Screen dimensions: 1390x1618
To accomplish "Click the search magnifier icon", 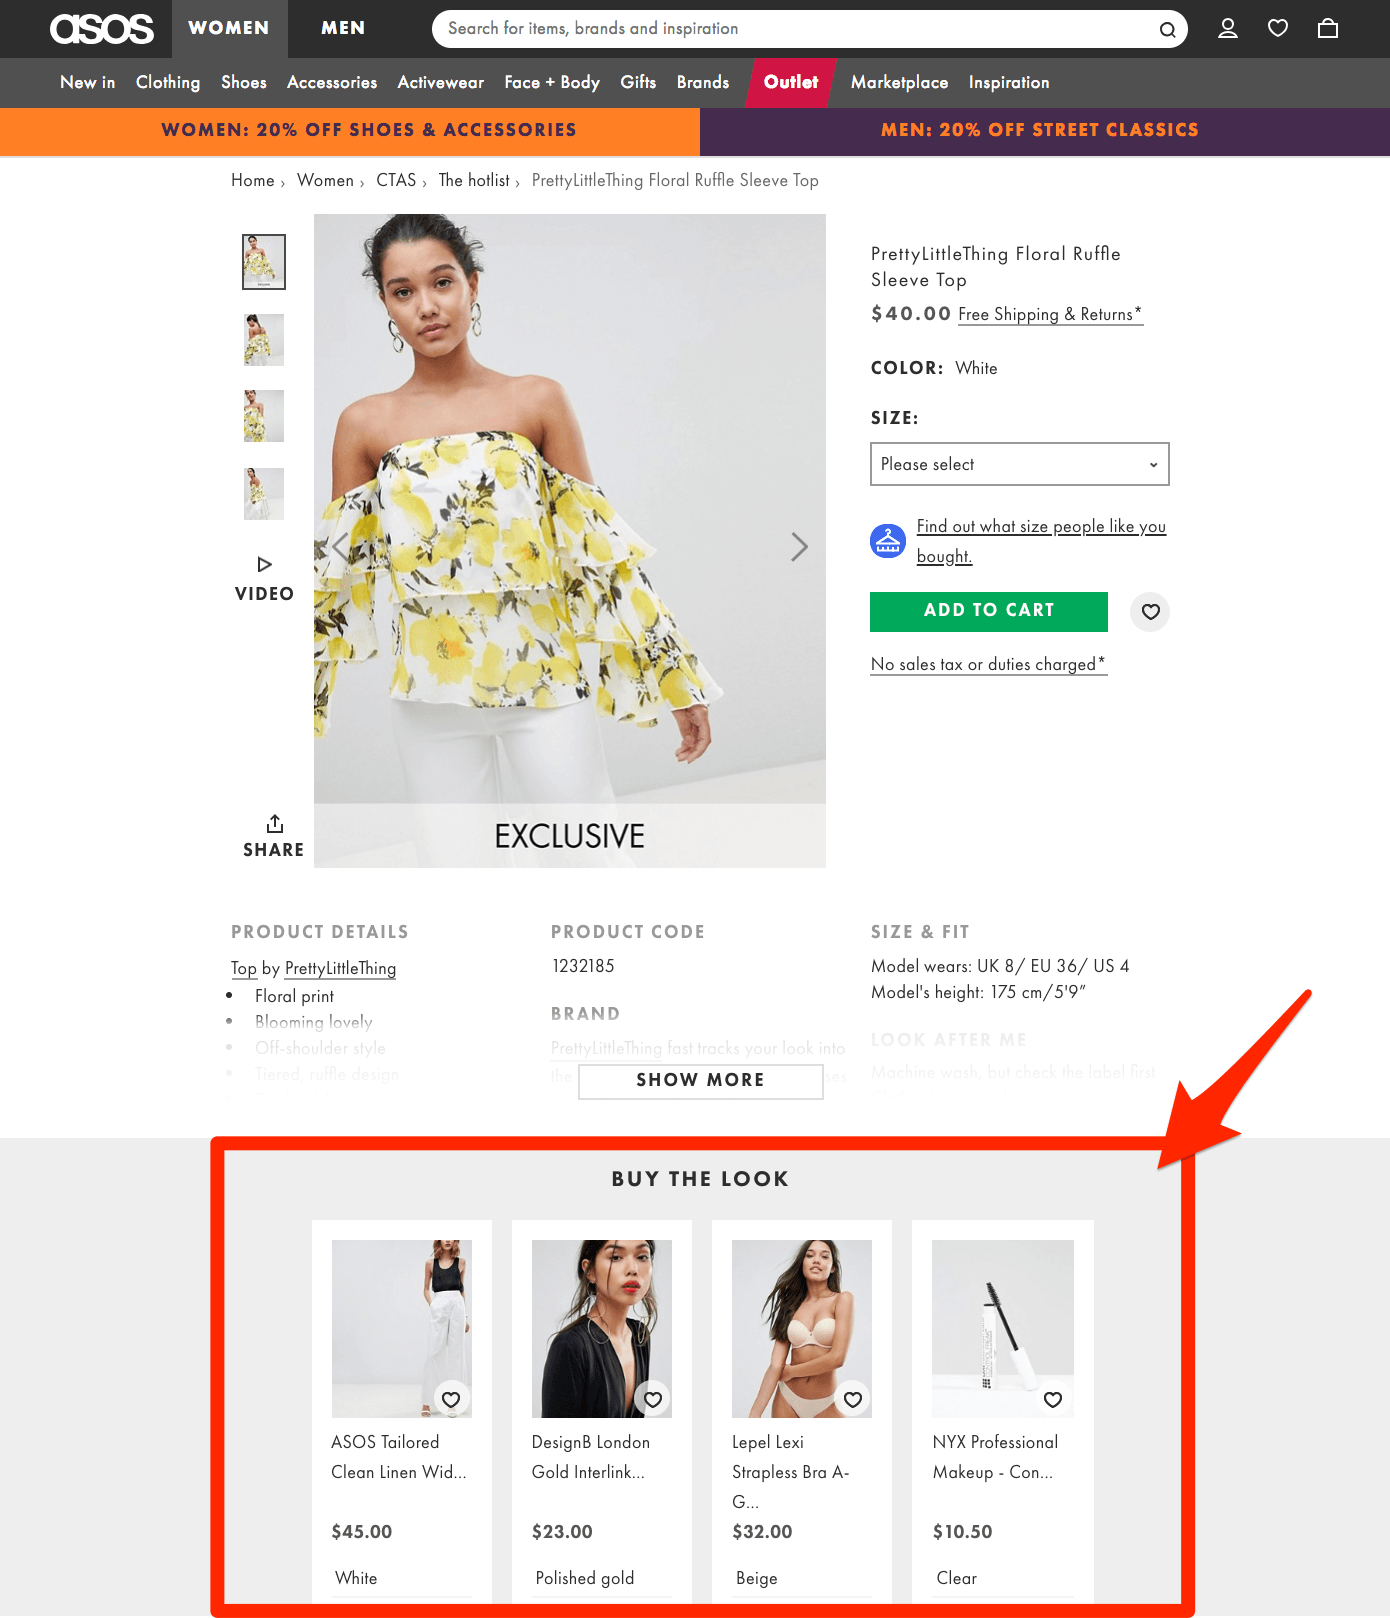I will pyautogui.click(x=1167, y=30).
